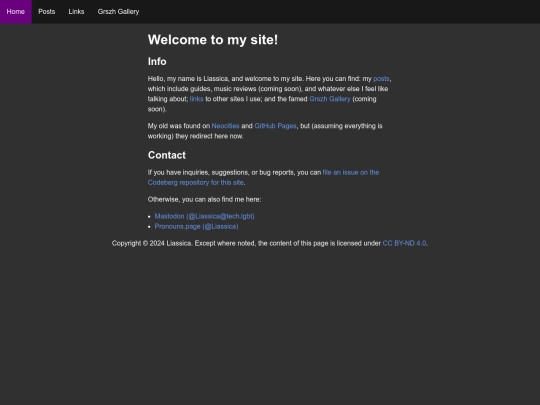The width and height of the screenshot is (540, 405).
Task: Visit the Neocities link
Action: click(225, 126)
